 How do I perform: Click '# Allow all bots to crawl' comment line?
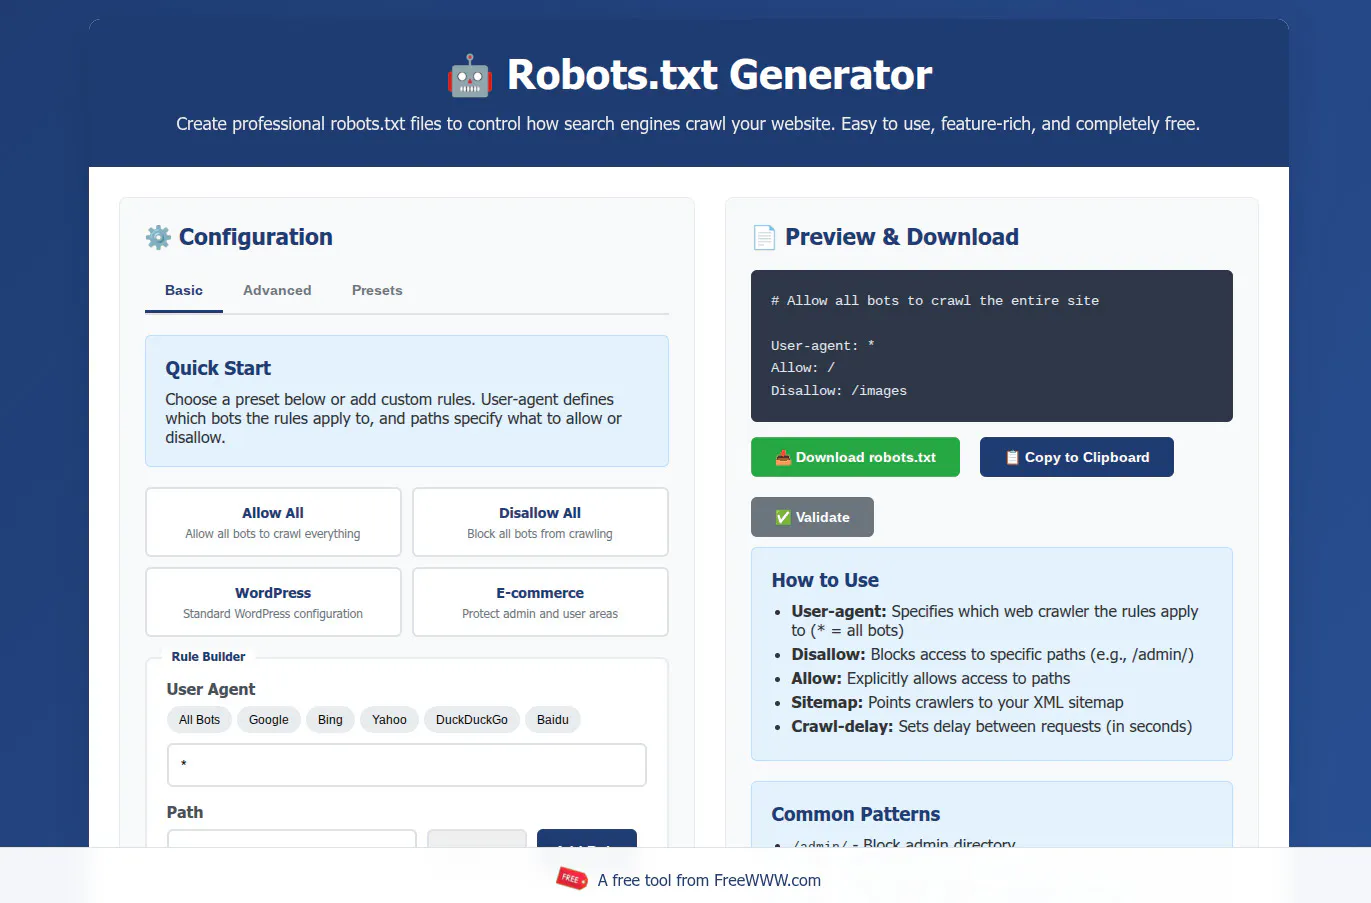[x=935, y=301]
